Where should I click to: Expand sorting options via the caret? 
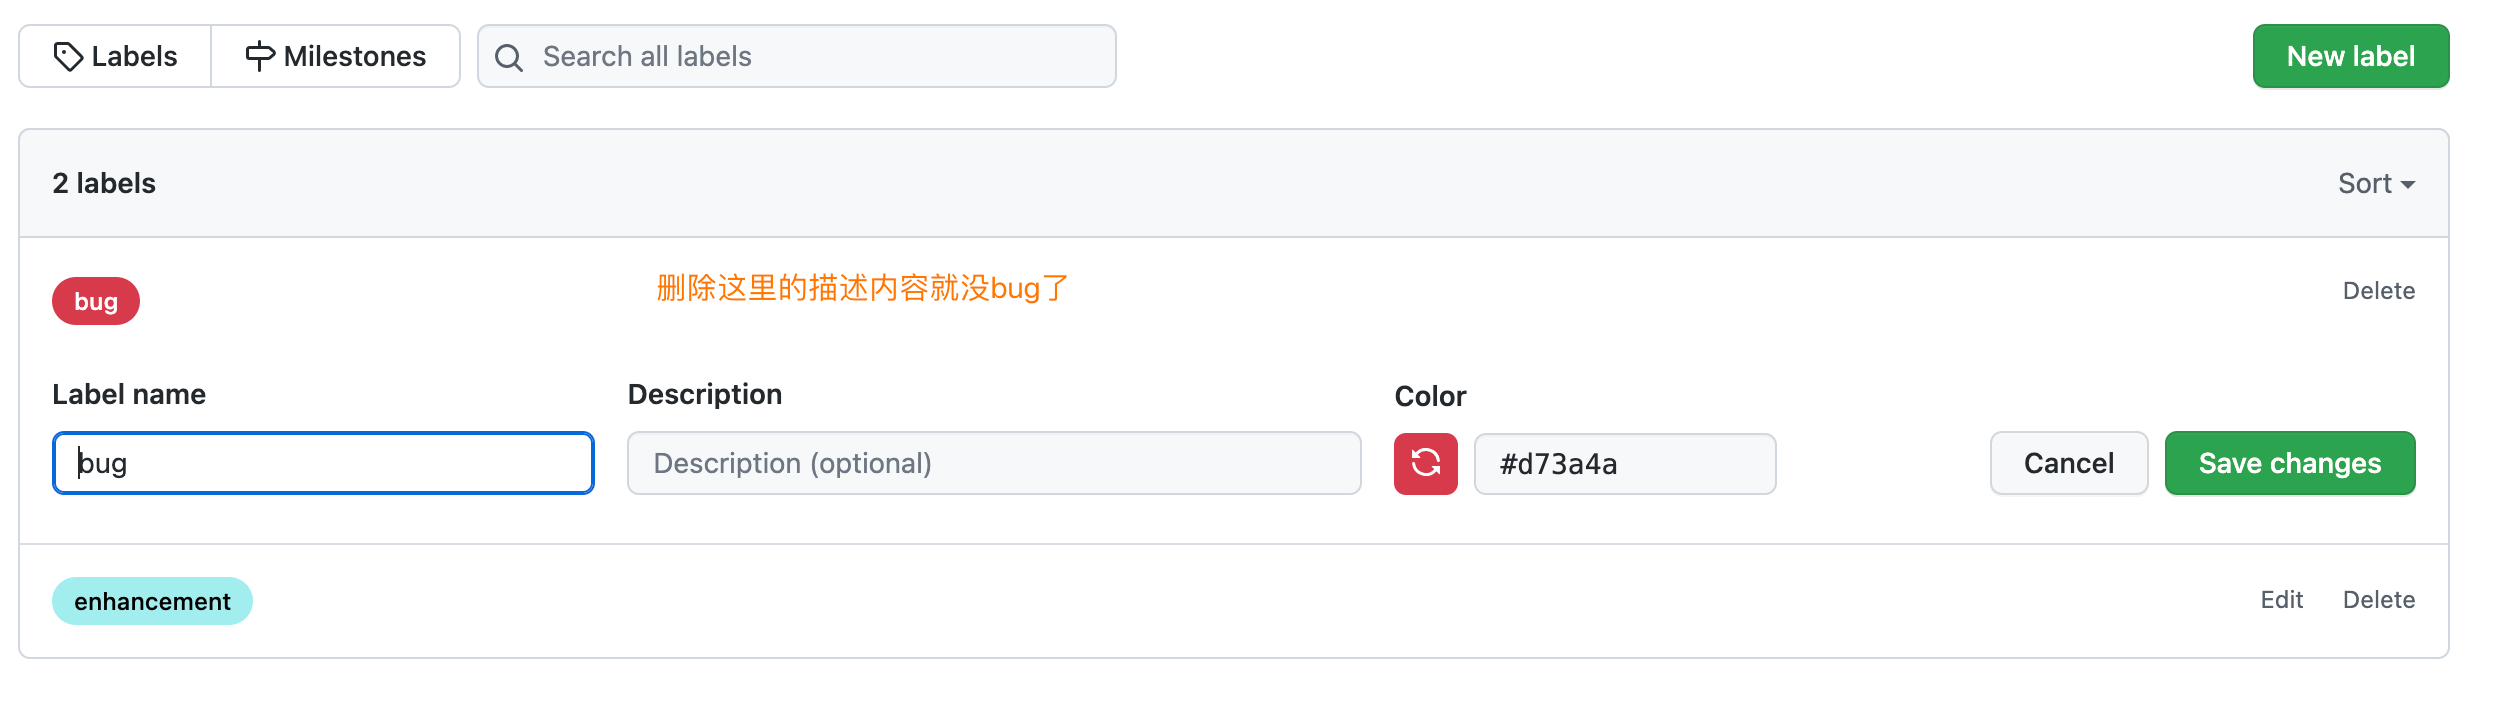pyautogui.click(x=2407, y=184)
